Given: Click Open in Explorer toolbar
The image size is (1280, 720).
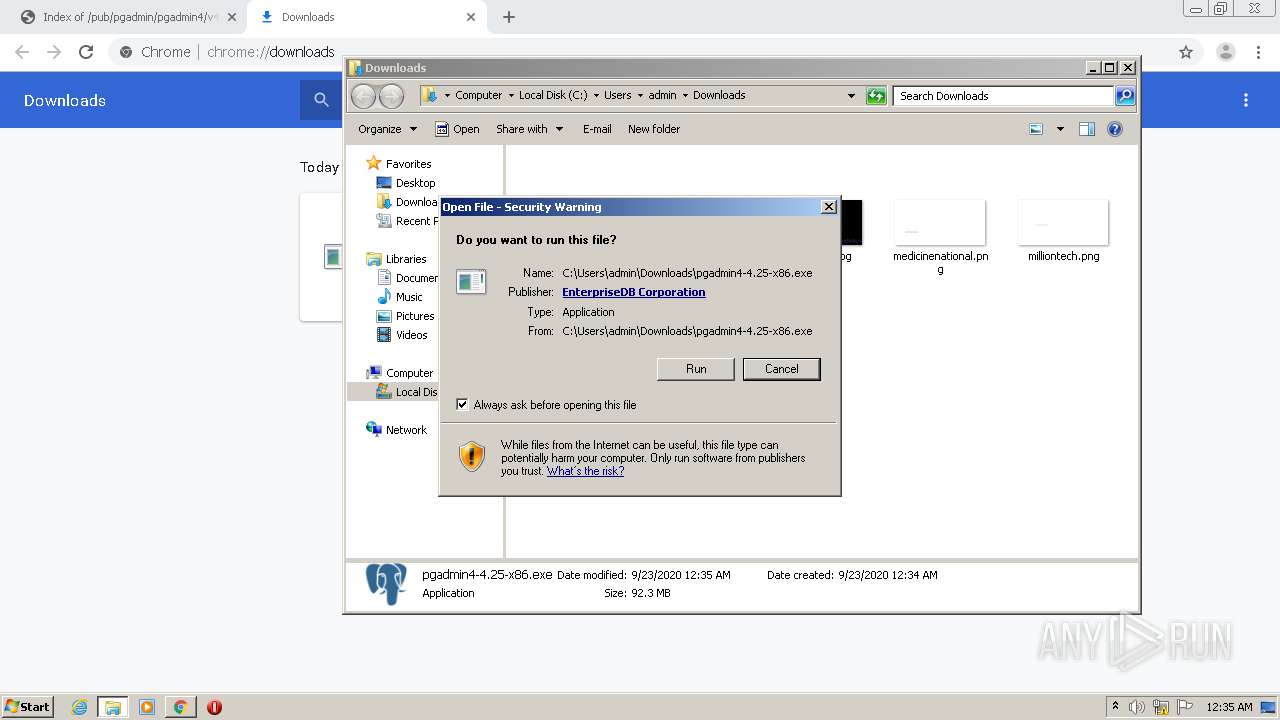Looking at the screenshot, I should click(x=457, y=129).
